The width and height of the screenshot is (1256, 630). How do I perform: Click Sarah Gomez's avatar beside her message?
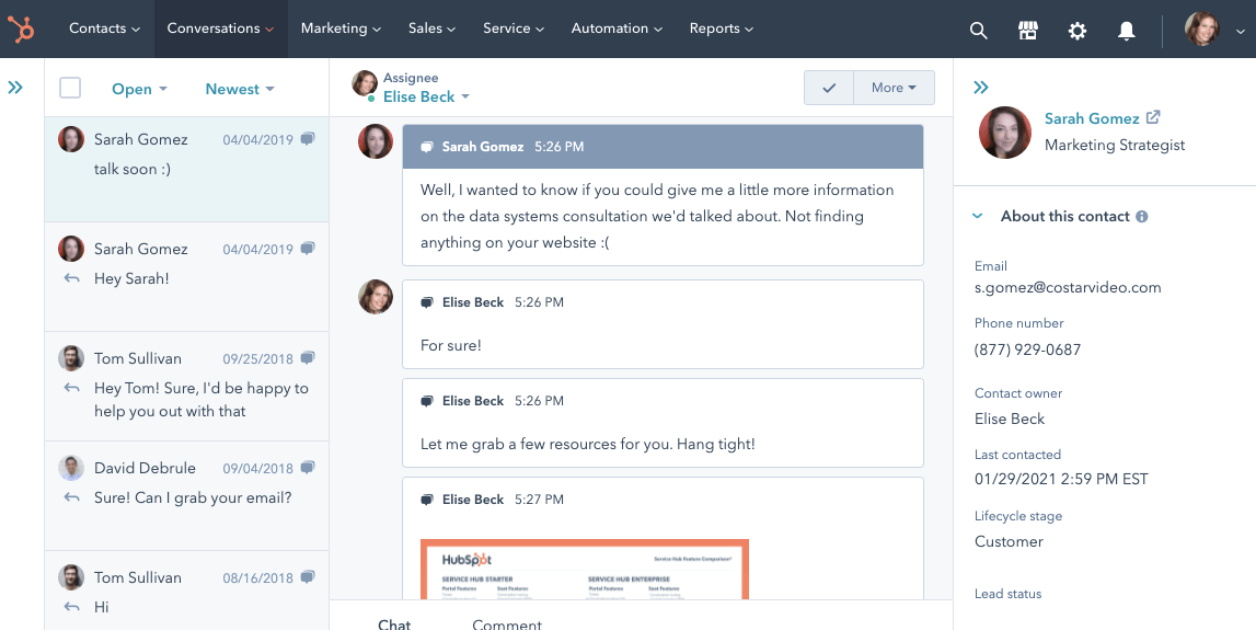click(376, 141)
